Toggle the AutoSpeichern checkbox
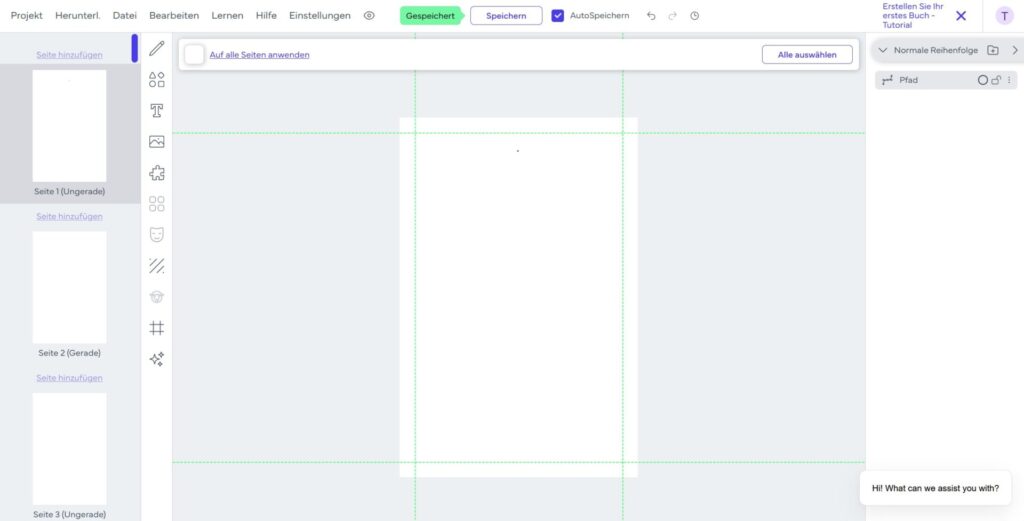1024x521 pixels. 557,16
